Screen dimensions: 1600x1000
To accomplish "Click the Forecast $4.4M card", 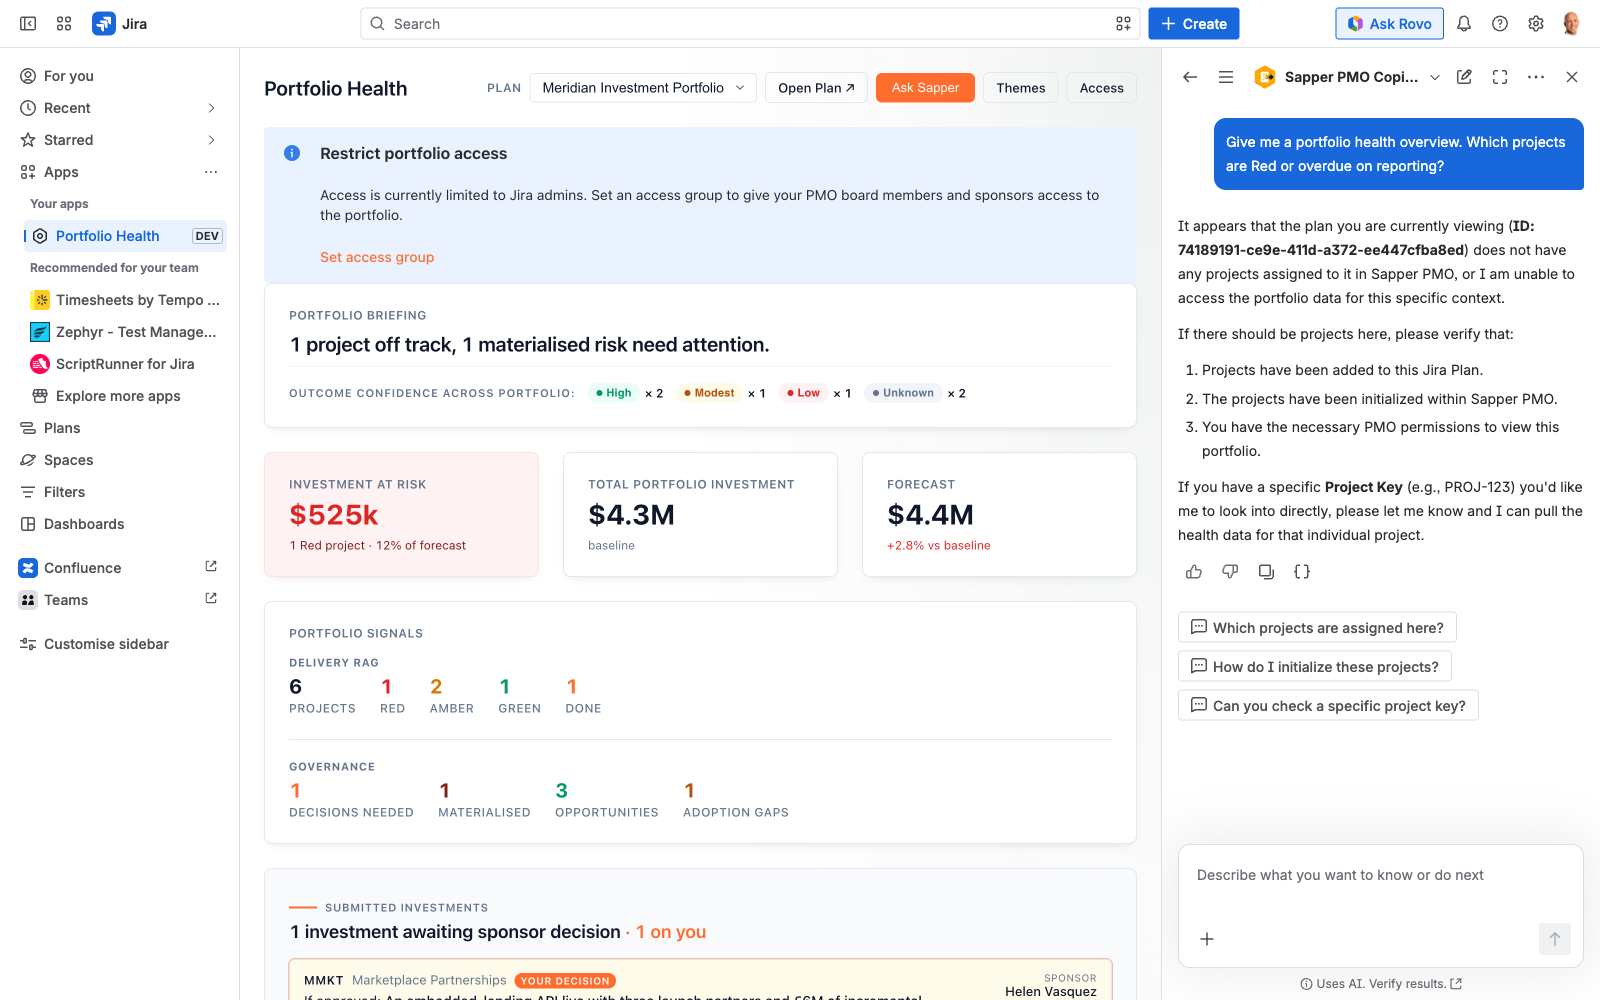I will pos(999,515).
